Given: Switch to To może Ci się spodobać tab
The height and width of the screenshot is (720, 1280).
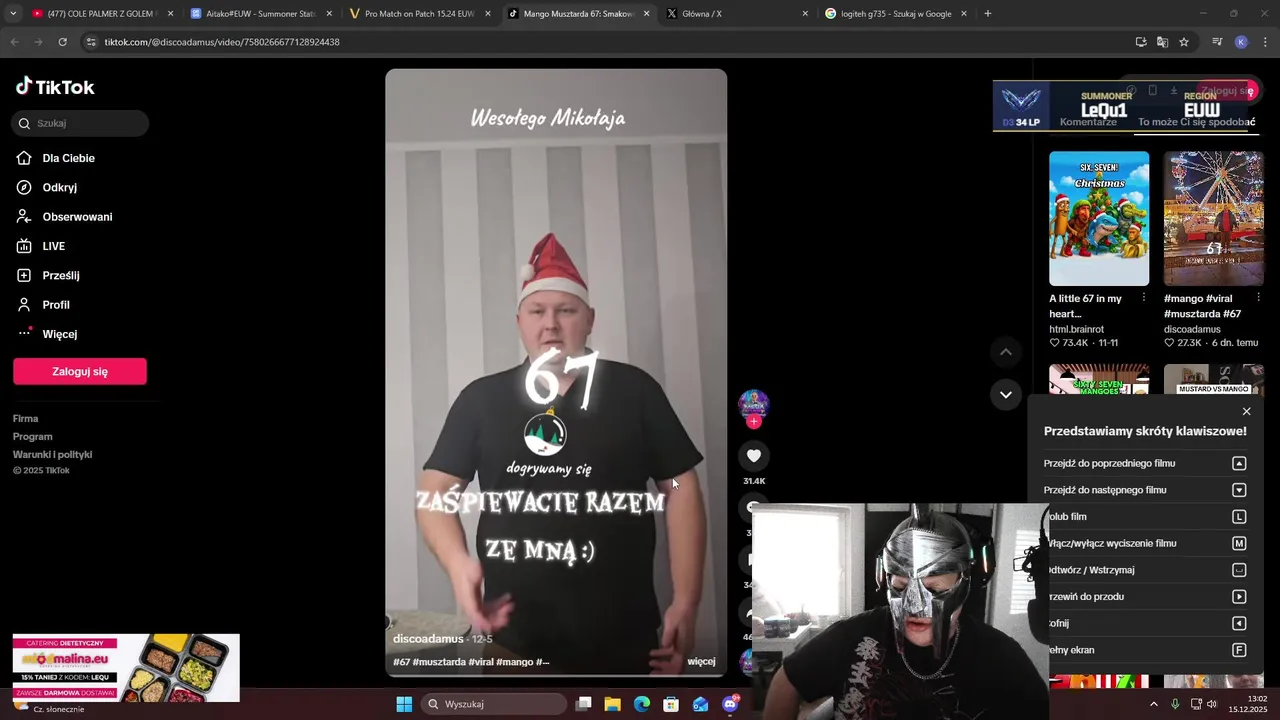Looking at the screenshot, I should 1196,122.
